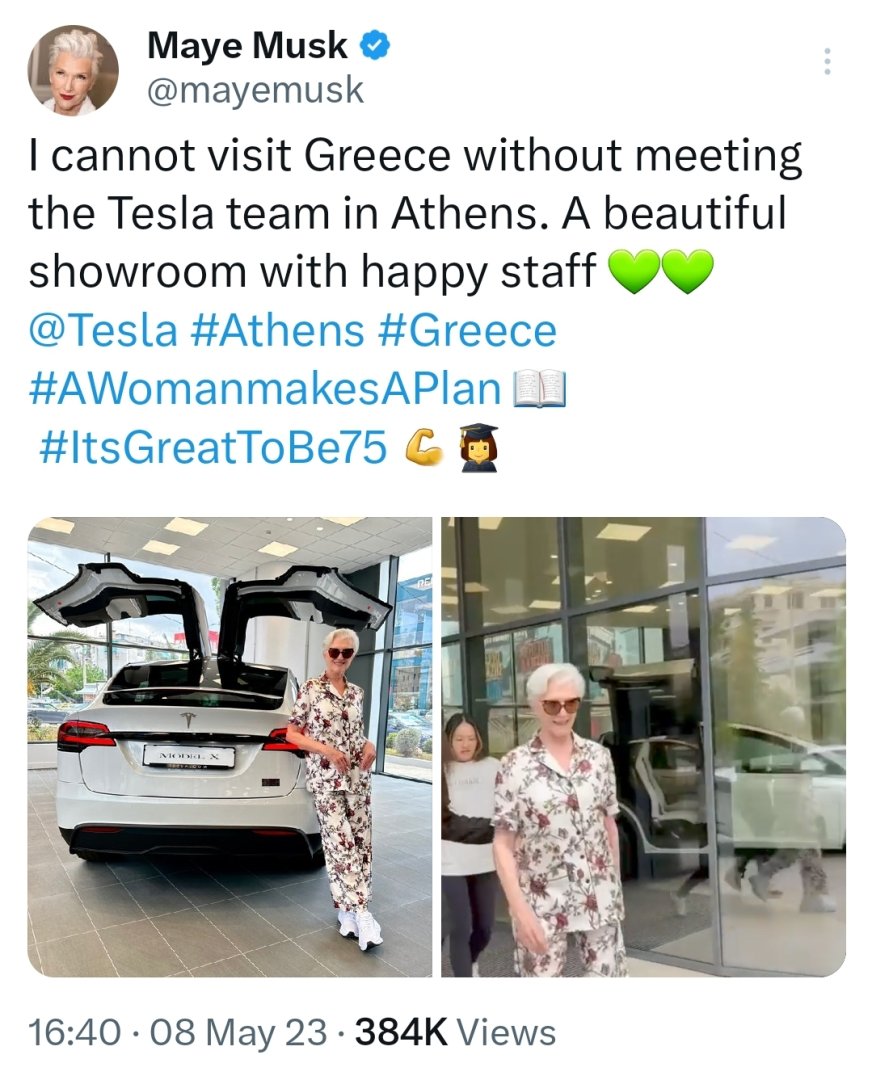Image resolution: width=872 pixels, height=1080 pixels.
Task: Click the open book emoji
Action: pos(539,389)
